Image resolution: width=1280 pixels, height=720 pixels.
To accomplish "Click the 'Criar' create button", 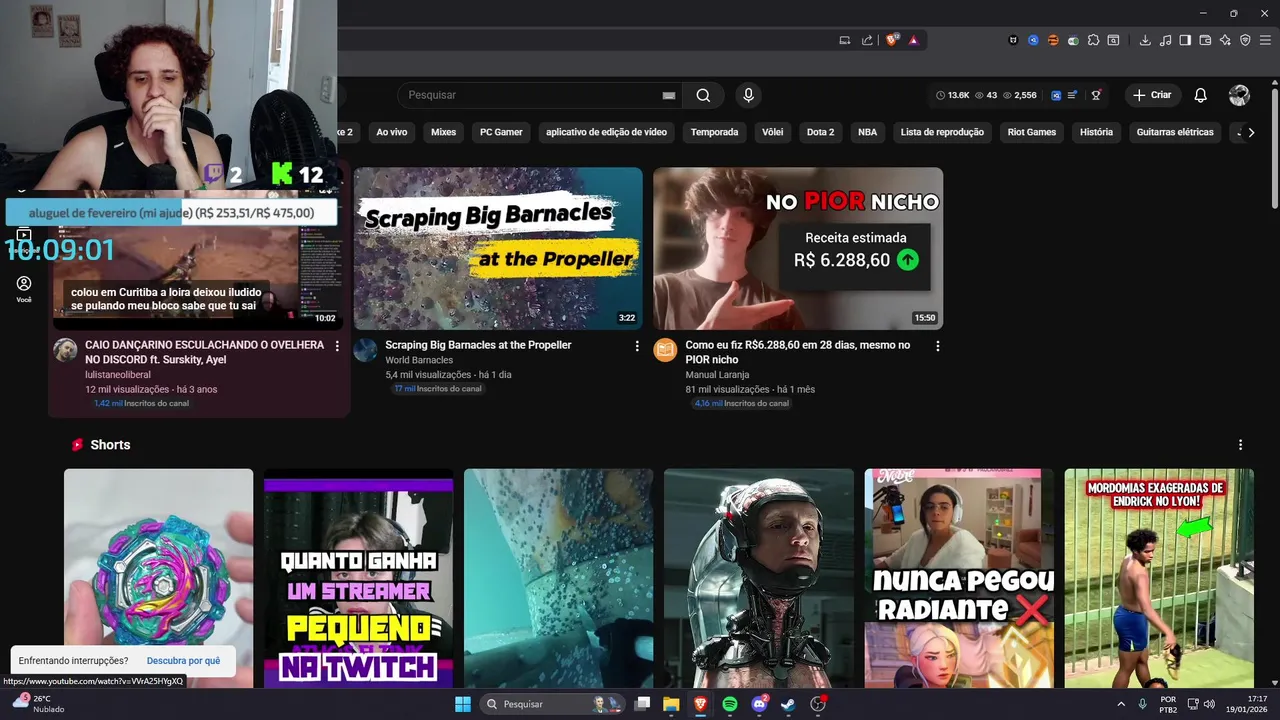I will (x=1152, y=95).
